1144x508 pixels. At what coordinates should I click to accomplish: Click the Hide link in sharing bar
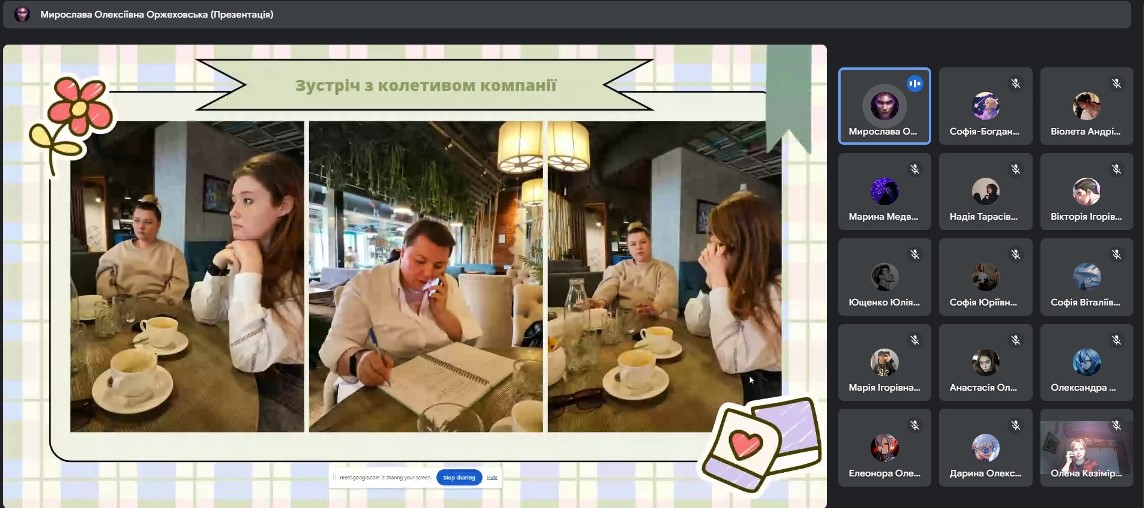pos(492,478)
